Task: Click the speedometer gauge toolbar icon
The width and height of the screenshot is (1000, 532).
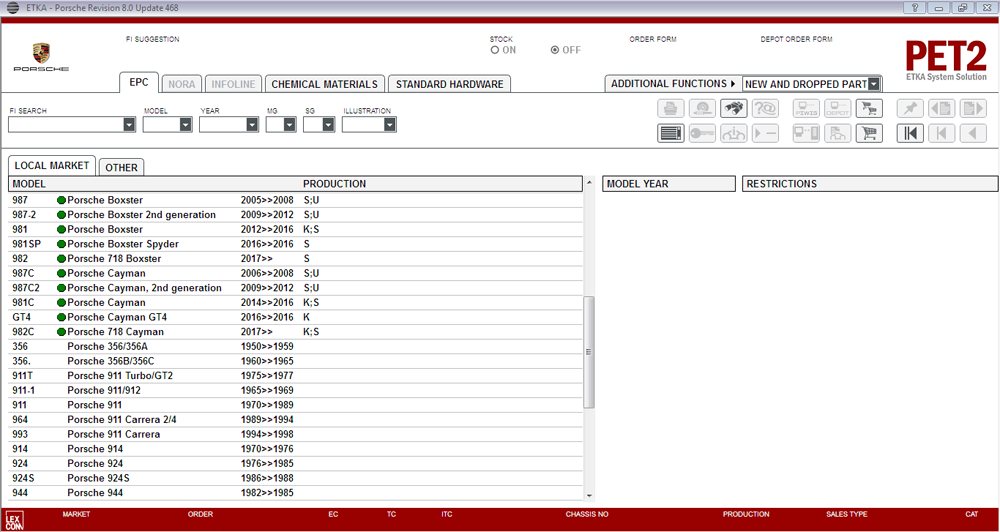Action: [x=702, y=109]
